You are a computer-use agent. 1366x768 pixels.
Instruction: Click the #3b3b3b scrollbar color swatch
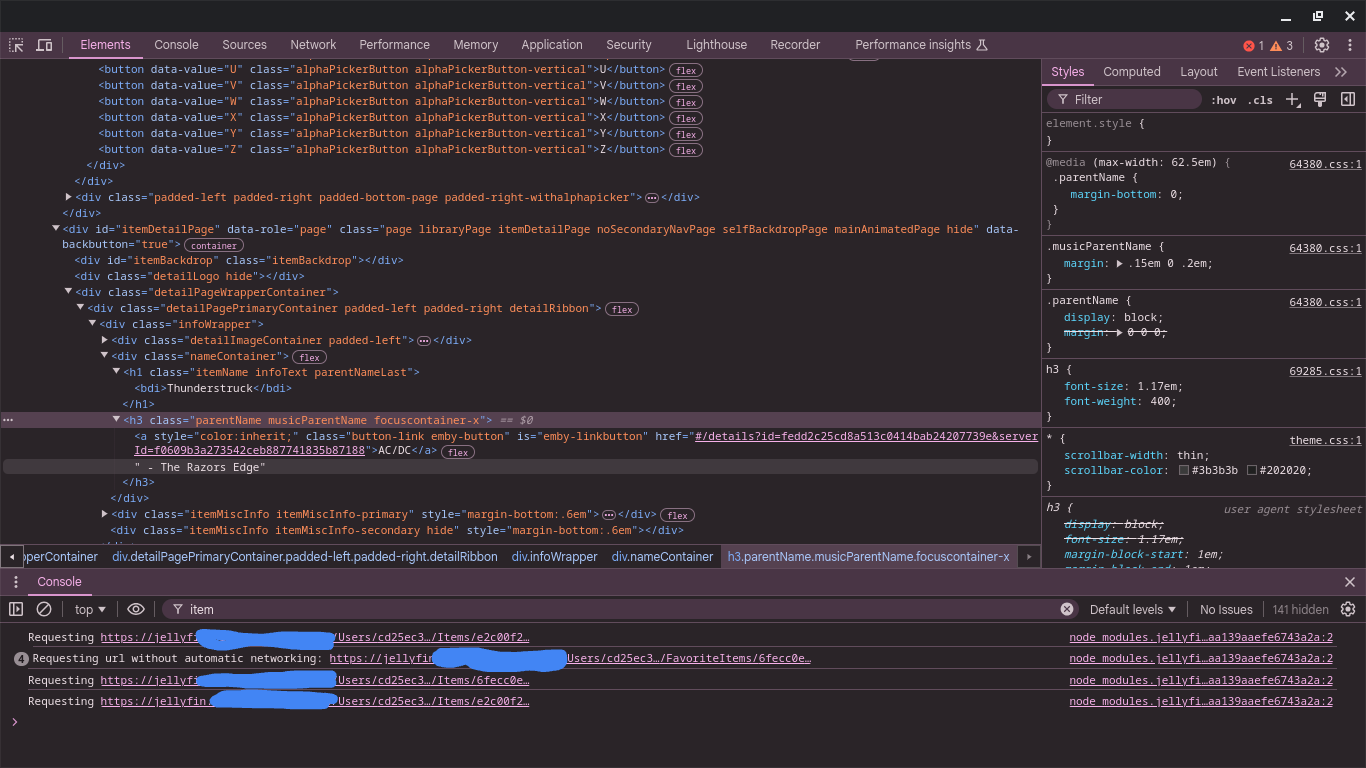(1184, 470)
